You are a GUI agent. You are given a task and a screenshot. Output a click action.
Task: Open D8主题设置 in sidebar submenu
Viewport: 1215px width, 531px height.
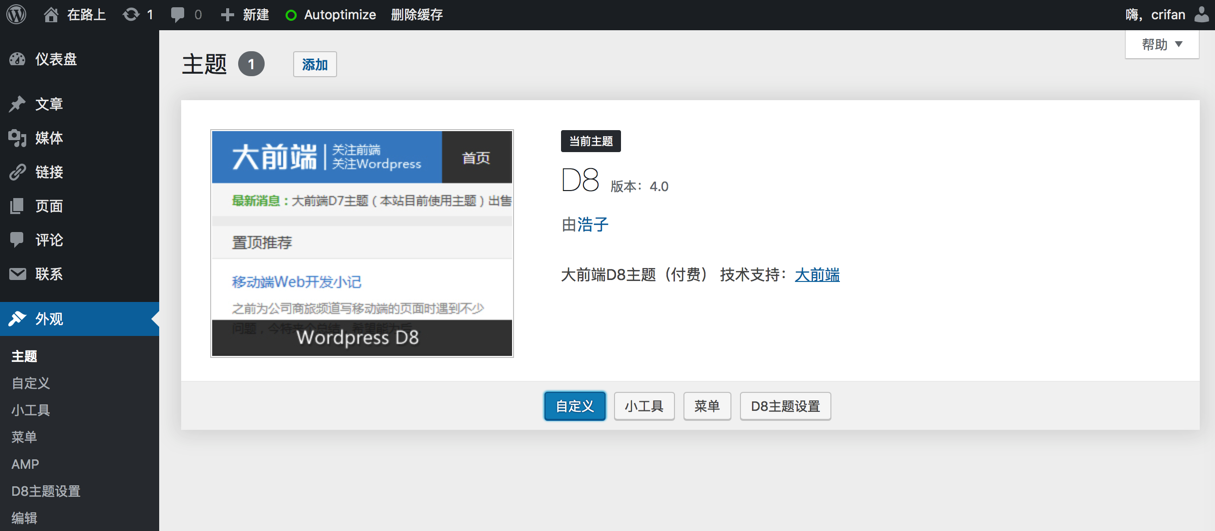[x=46, y=491]
